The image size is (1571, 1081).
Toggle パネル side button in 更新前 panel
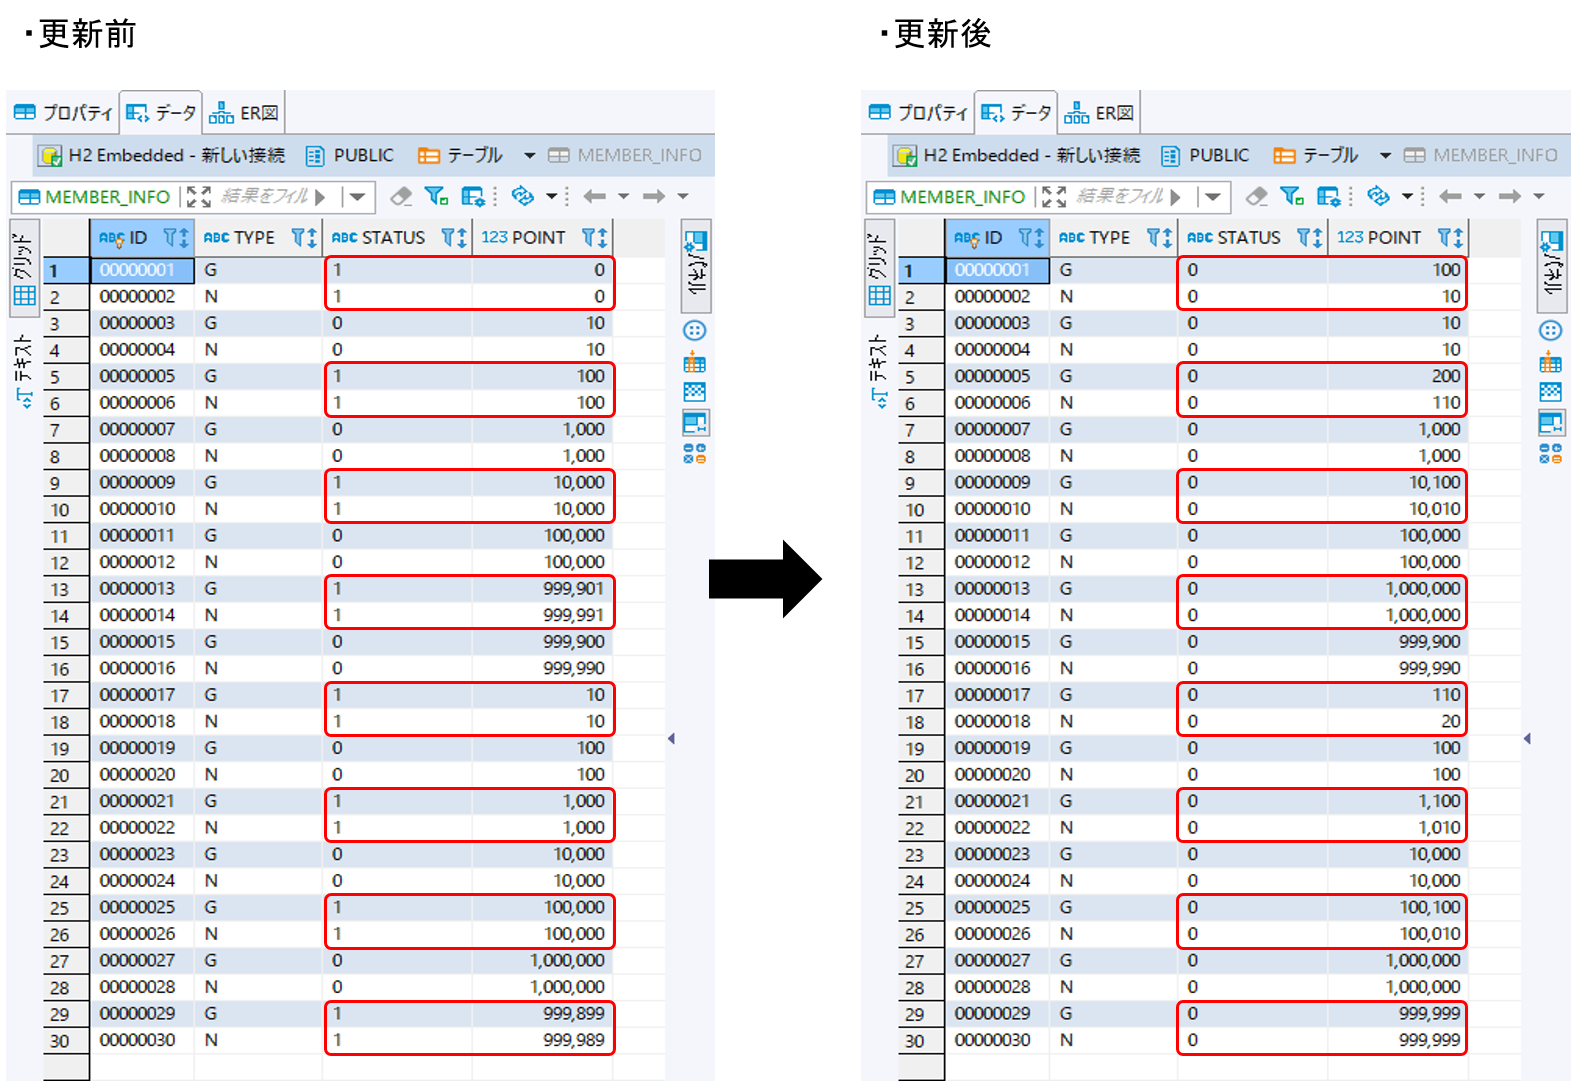point(696,265)
